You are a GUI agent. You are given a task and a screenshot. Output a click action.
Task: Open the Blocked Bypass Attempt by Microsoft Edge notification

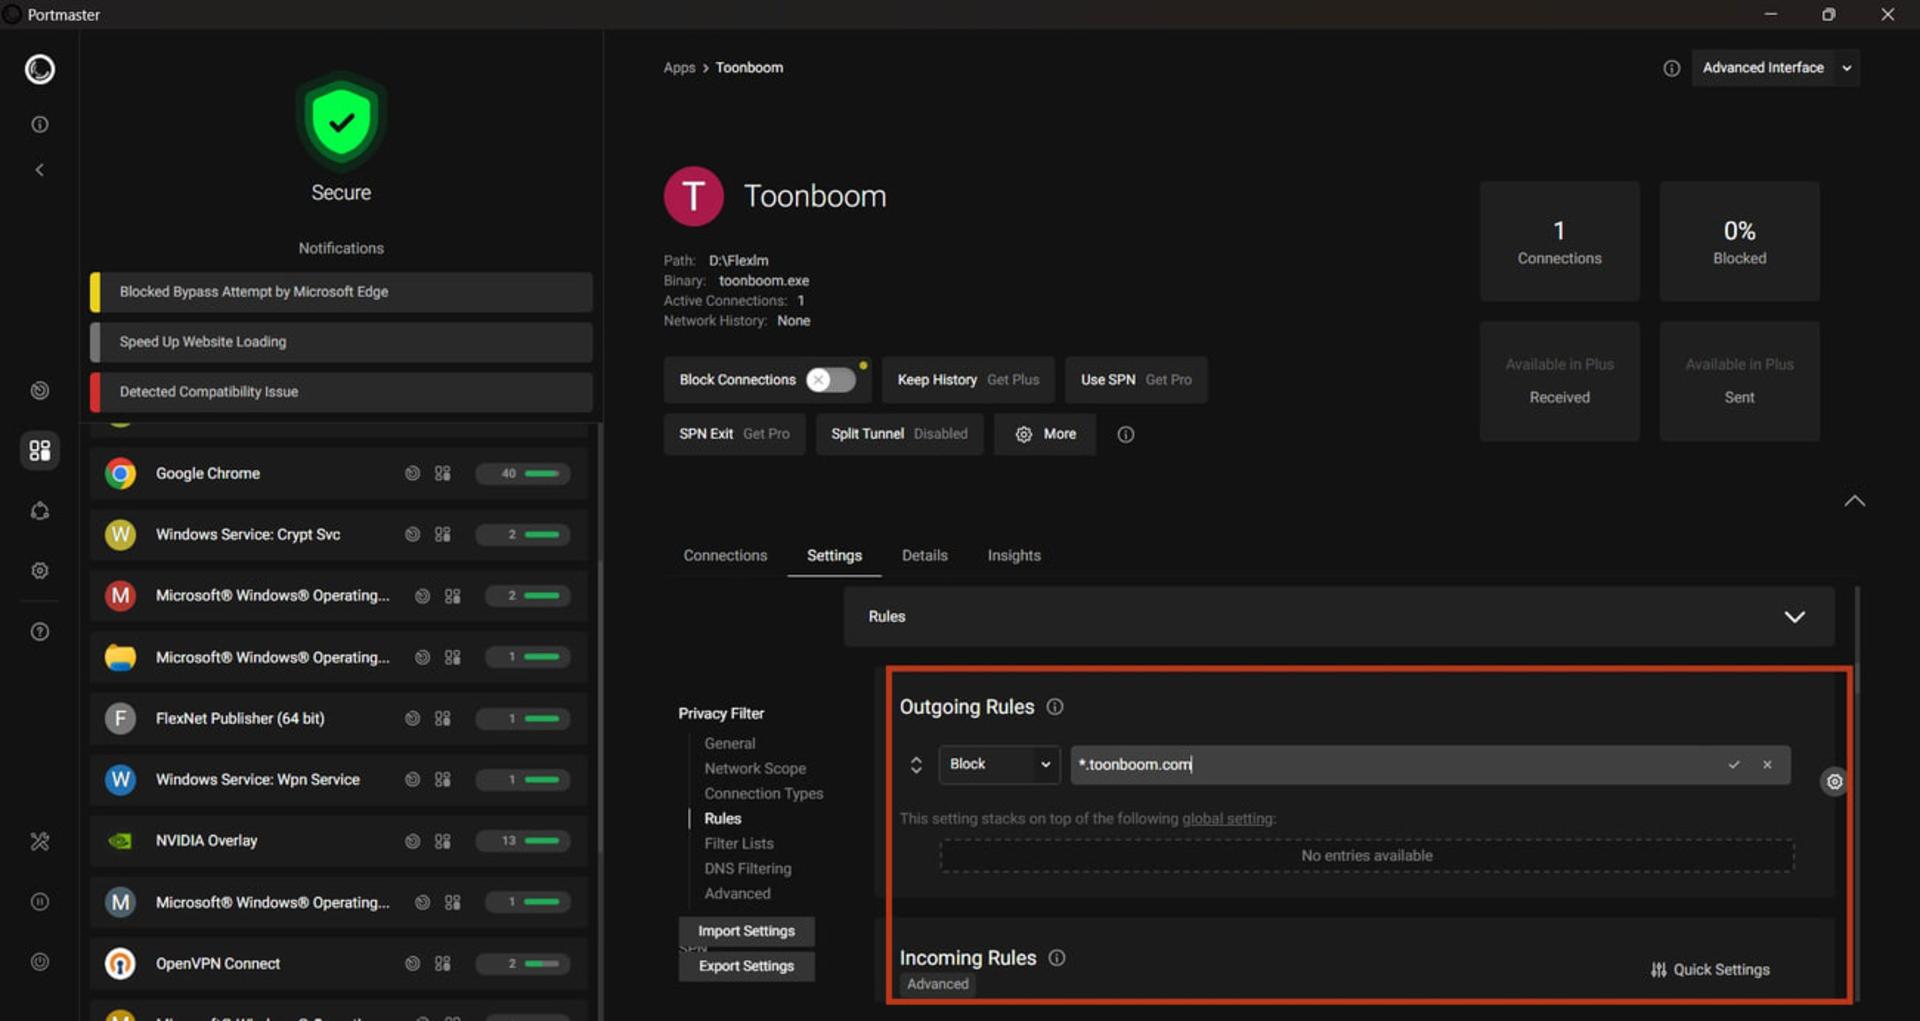341,292
